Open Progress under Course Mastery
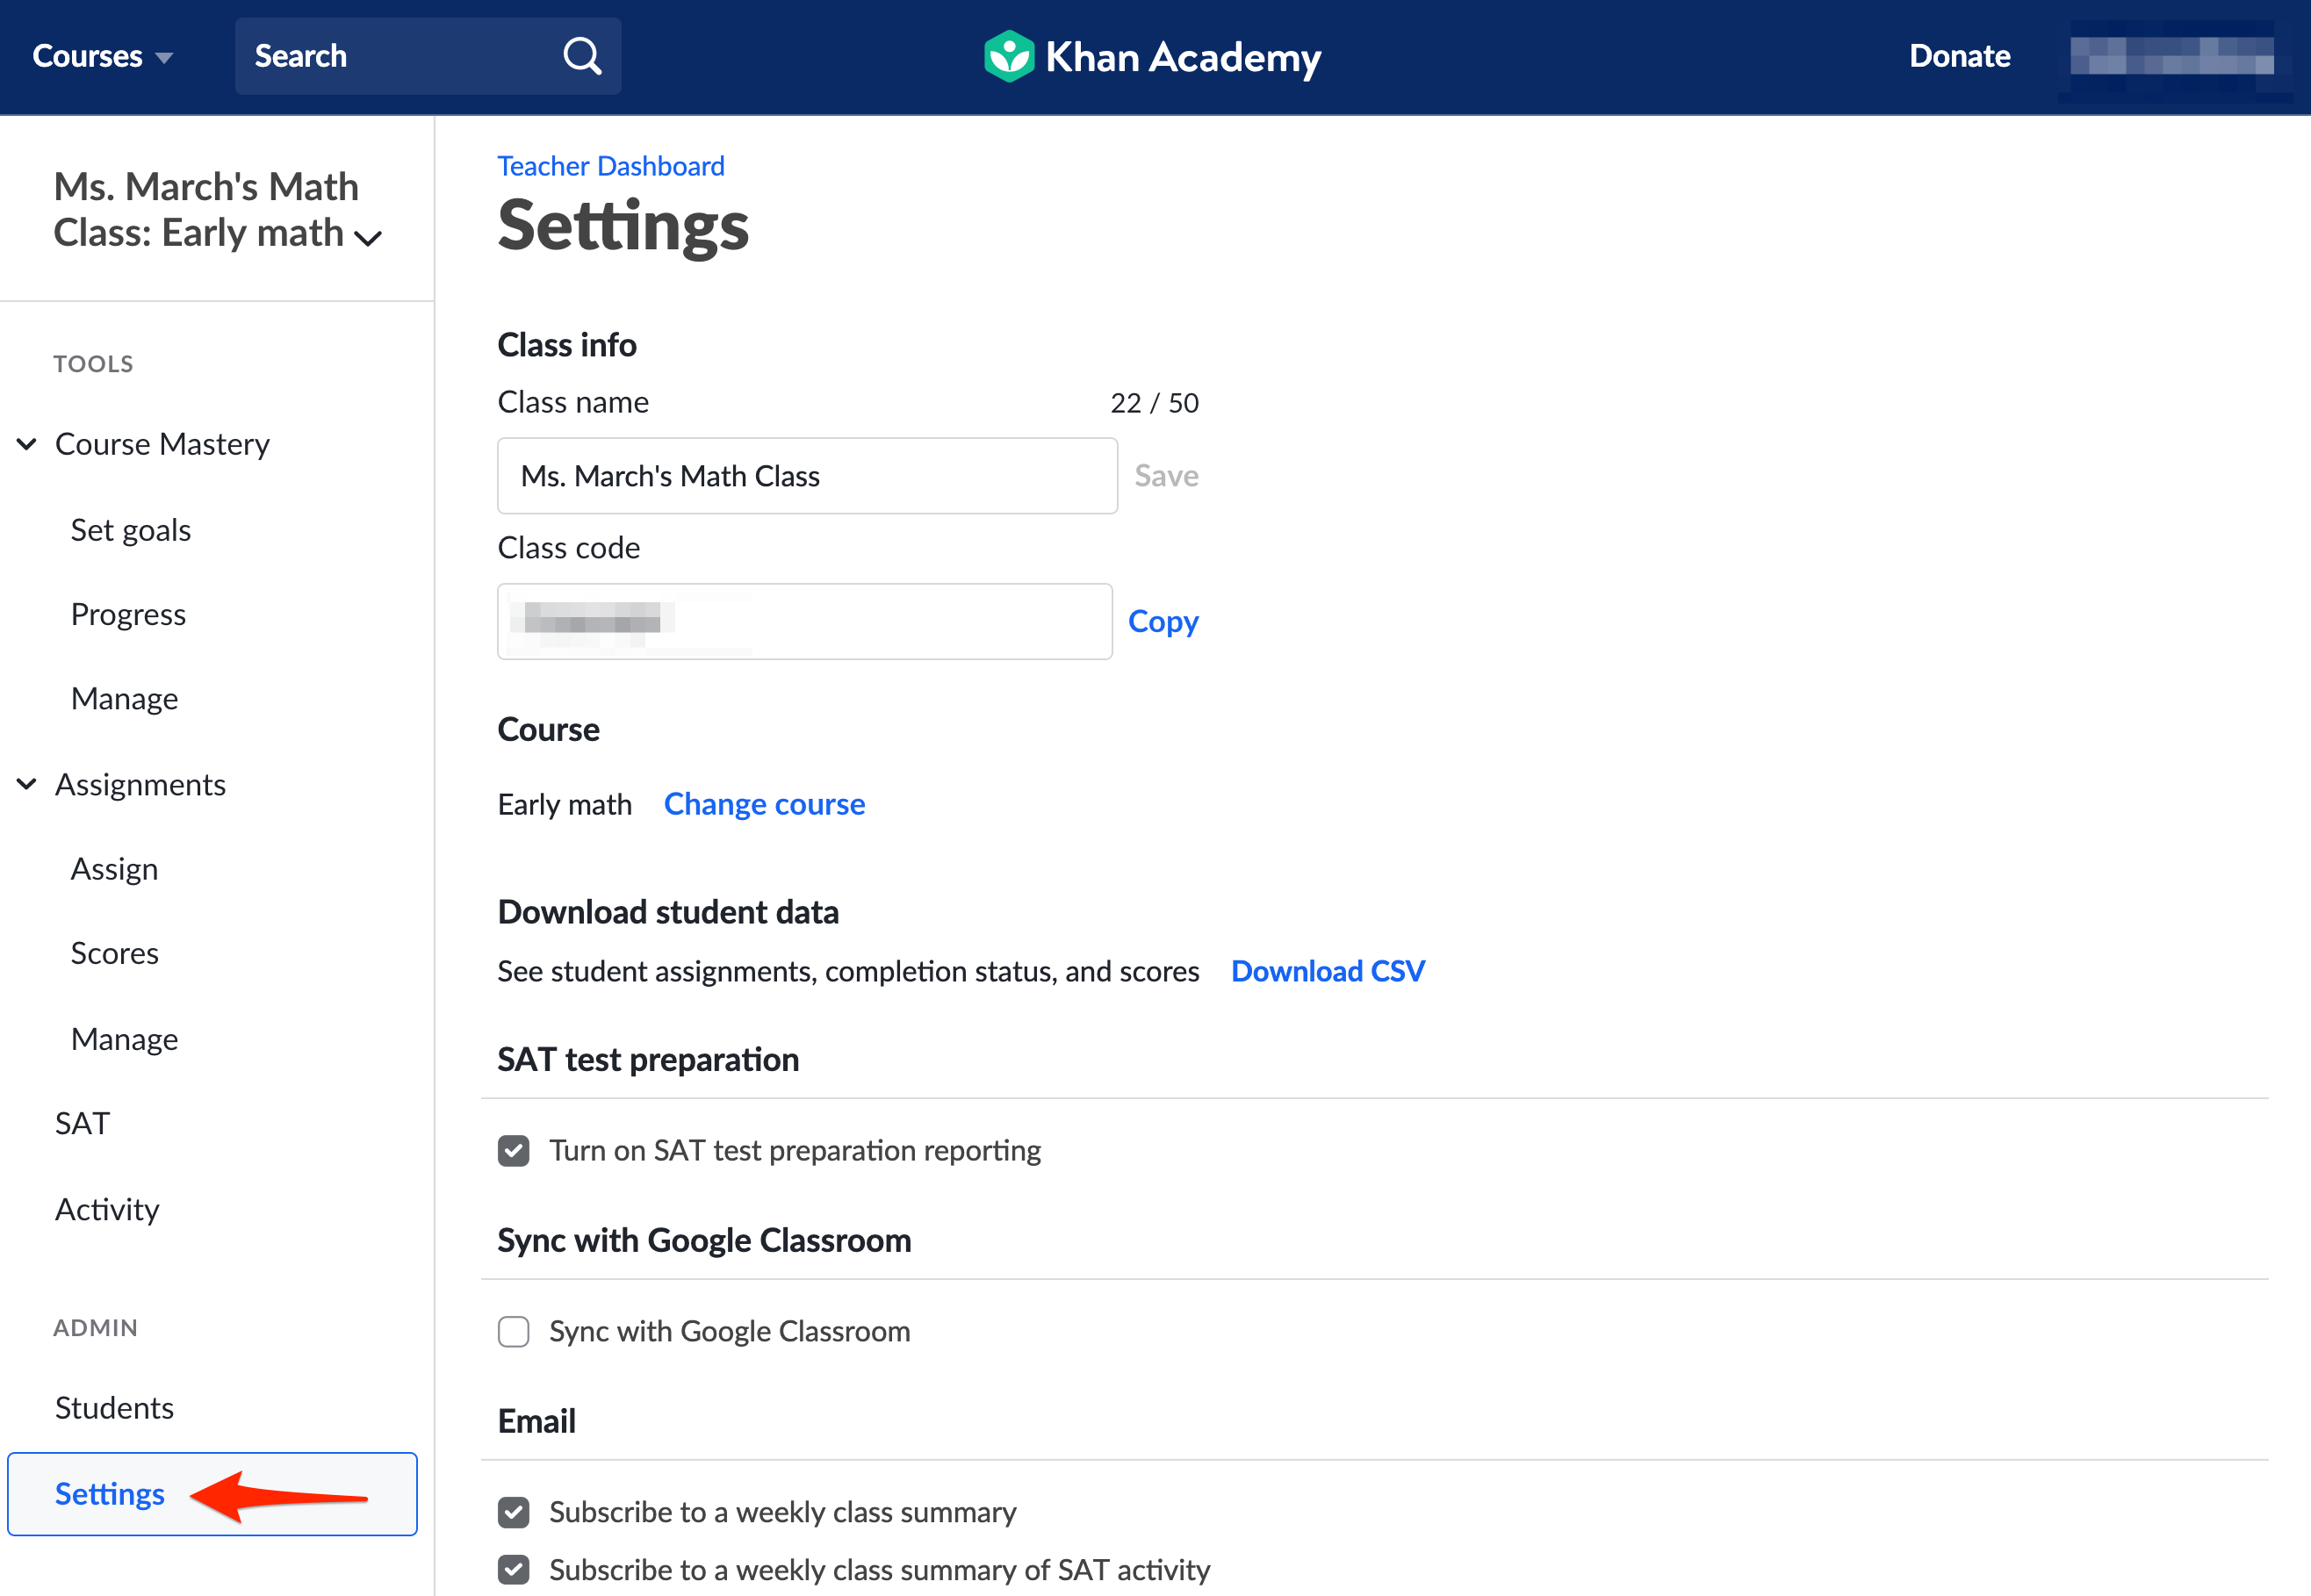The image size is (2311, 1596). click(128, 614)
